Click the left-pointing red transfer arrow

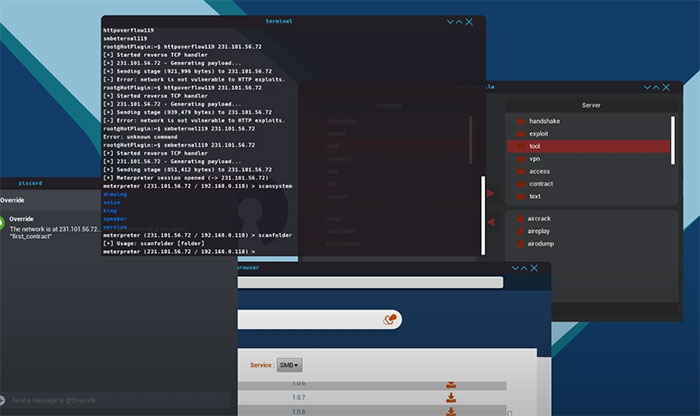click(491, 222)
